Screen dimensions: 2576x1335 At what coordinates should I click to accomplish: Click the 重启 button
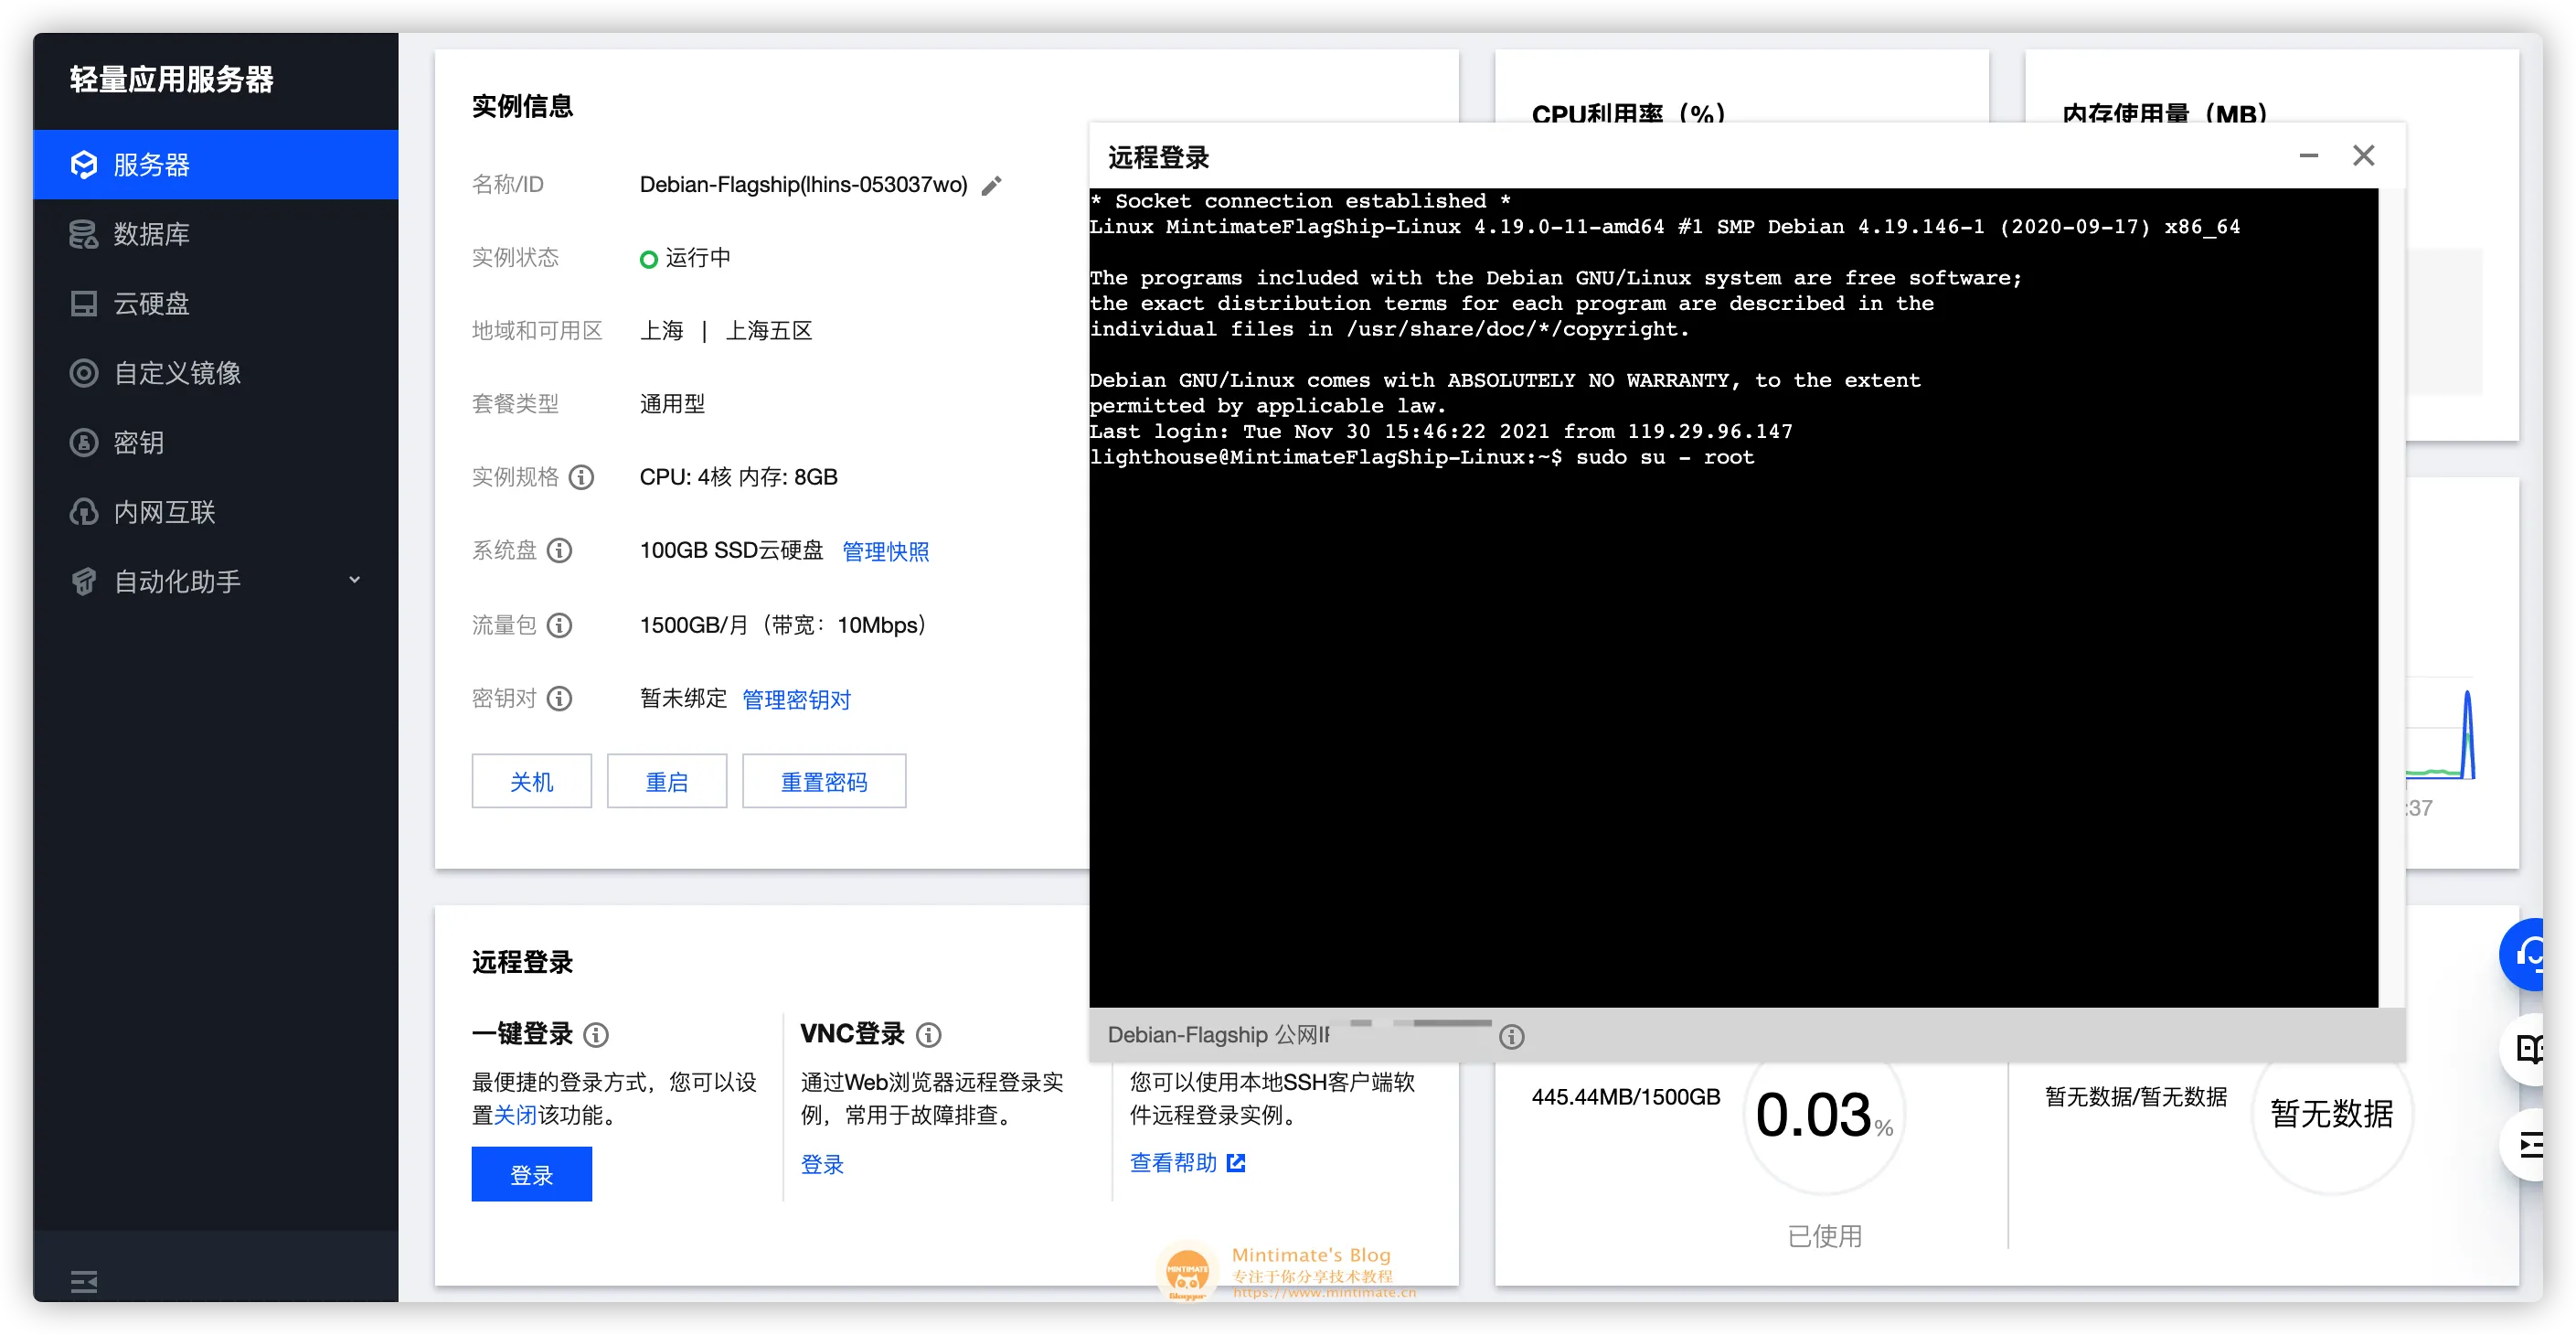coord(667,781)
